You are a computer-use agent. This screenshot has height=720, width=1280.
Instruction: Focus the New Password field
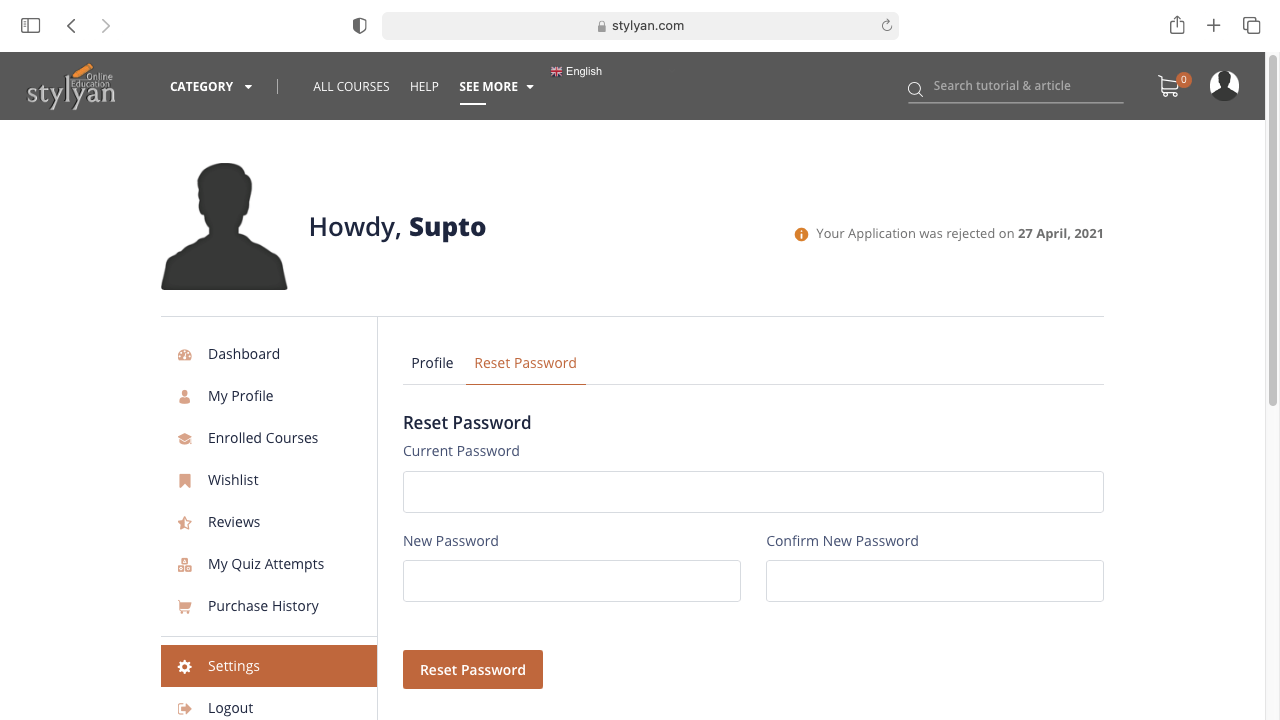click(x=572, y=581)
